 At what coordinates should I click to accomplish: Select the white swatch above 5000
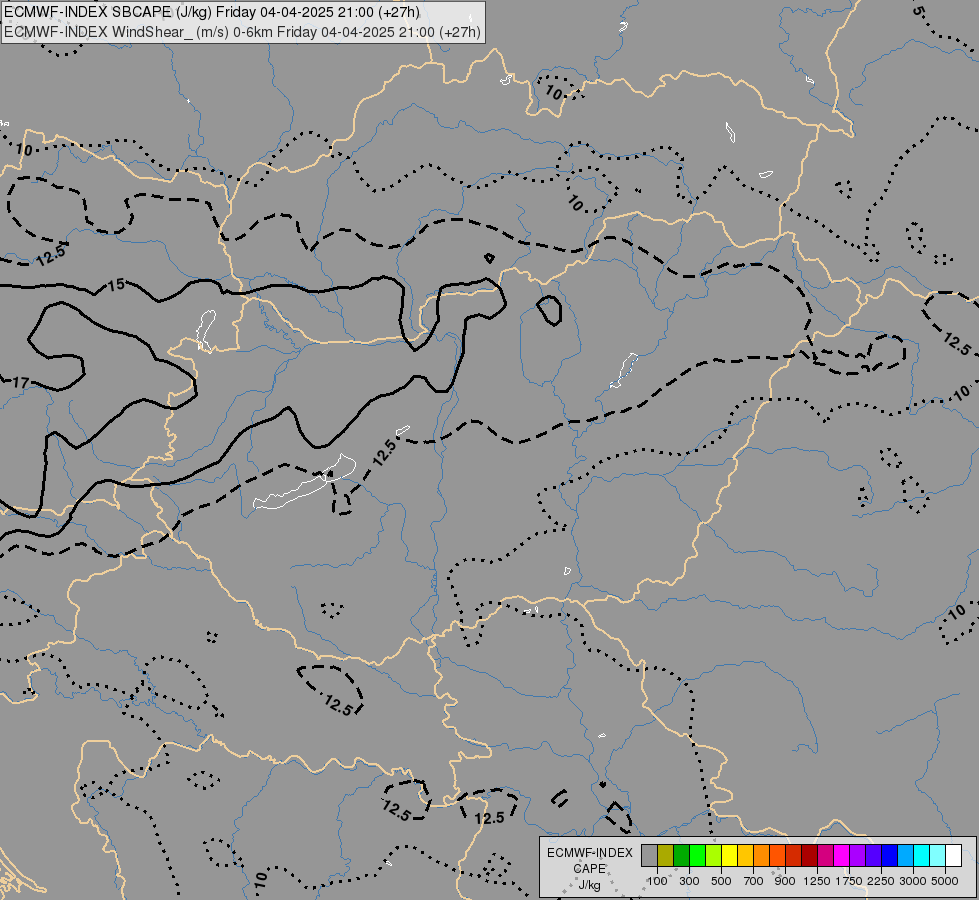[954, 856]
